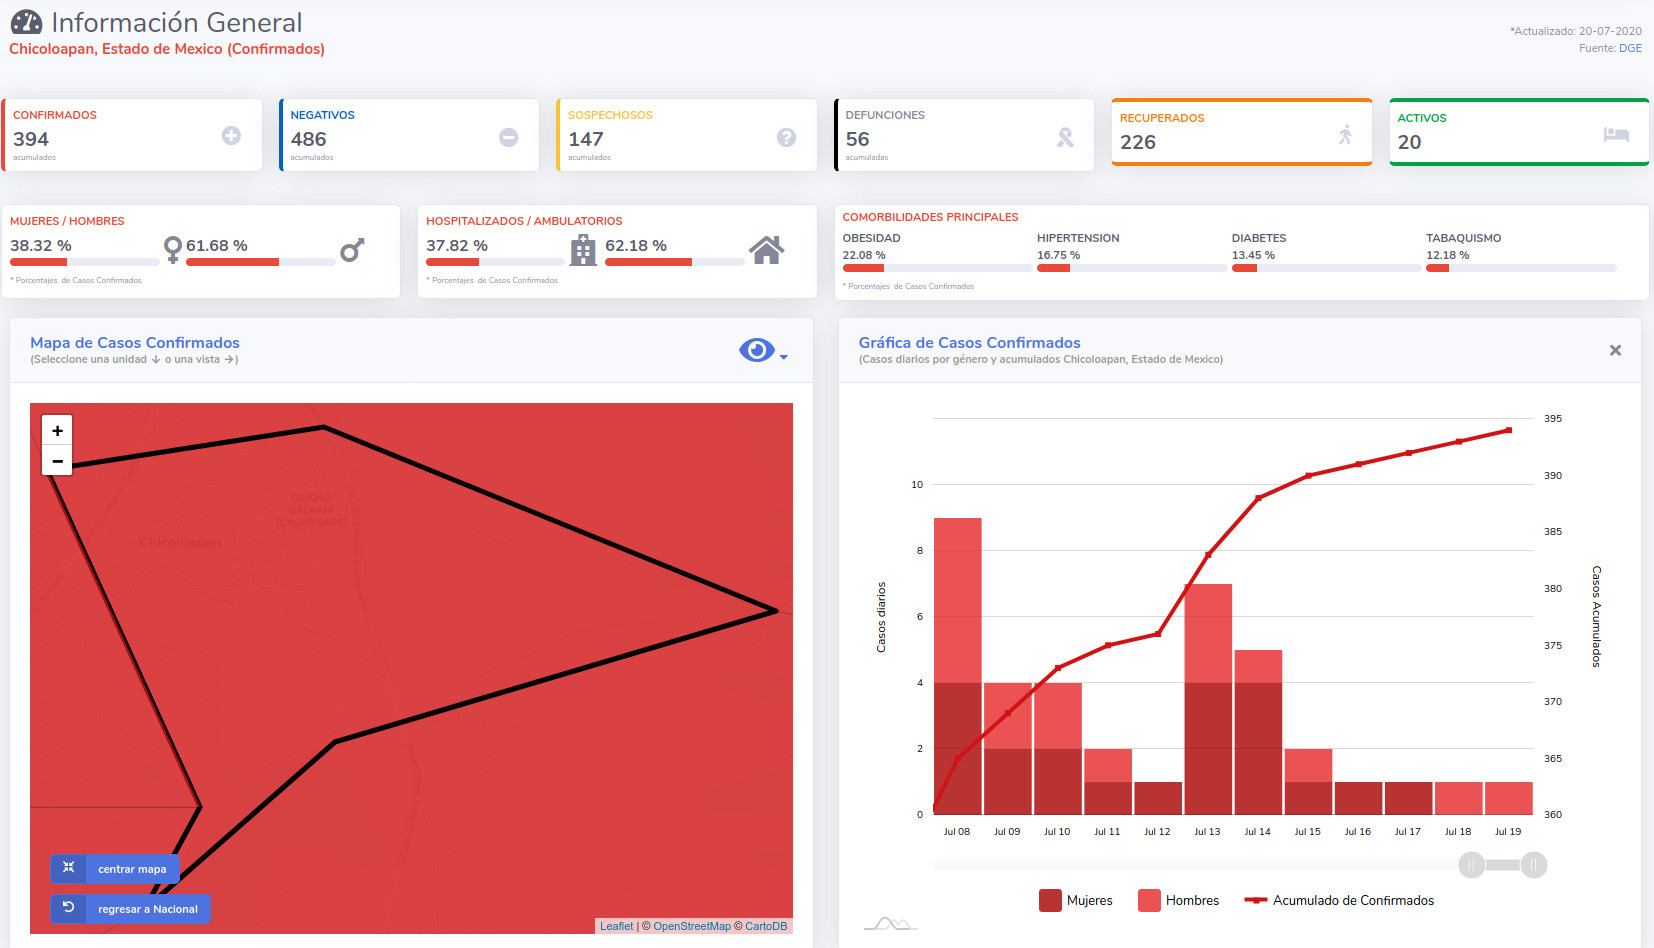Click the Gráfica de Casos Confirmados title

(x=970, y=343)
